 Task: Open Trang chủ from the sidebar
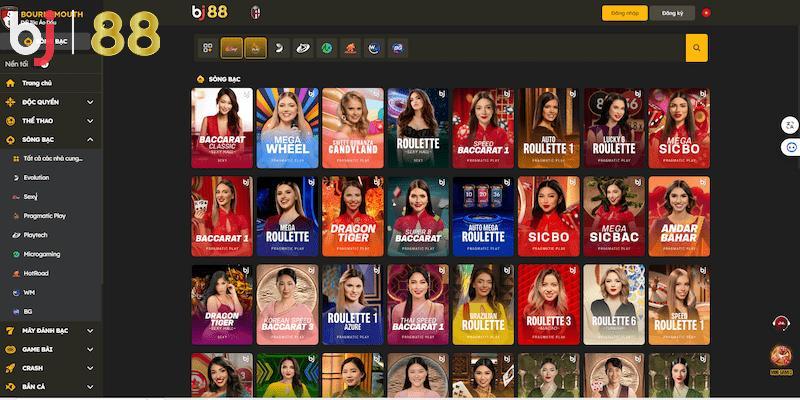point(37,83)
